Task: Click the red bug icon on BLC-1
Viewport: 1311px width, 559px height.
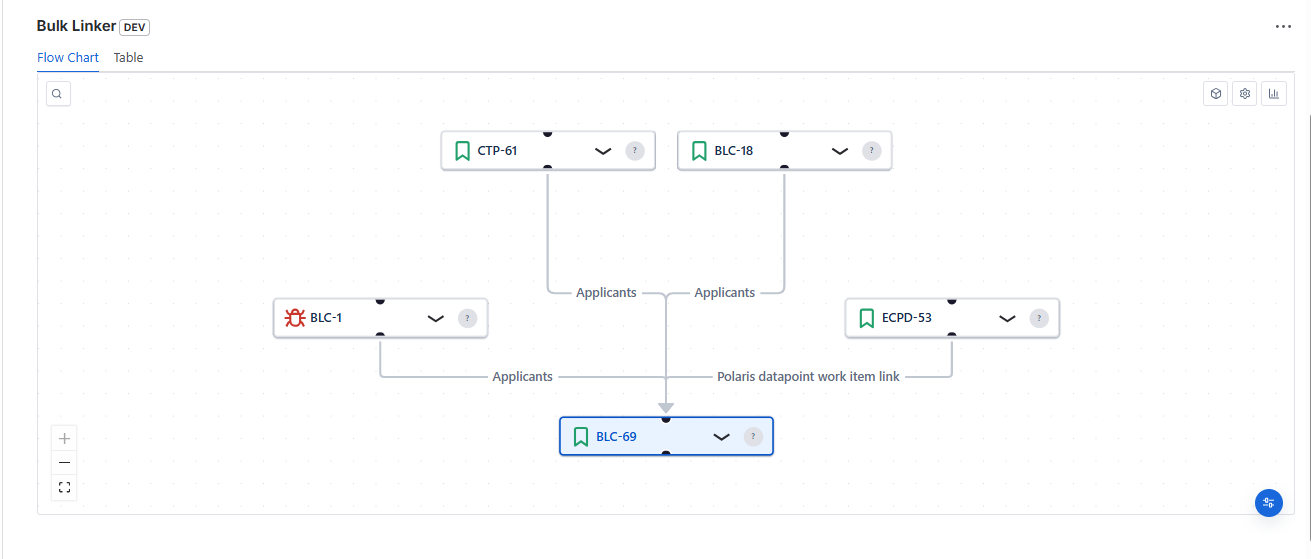Action: pos(294,318)
